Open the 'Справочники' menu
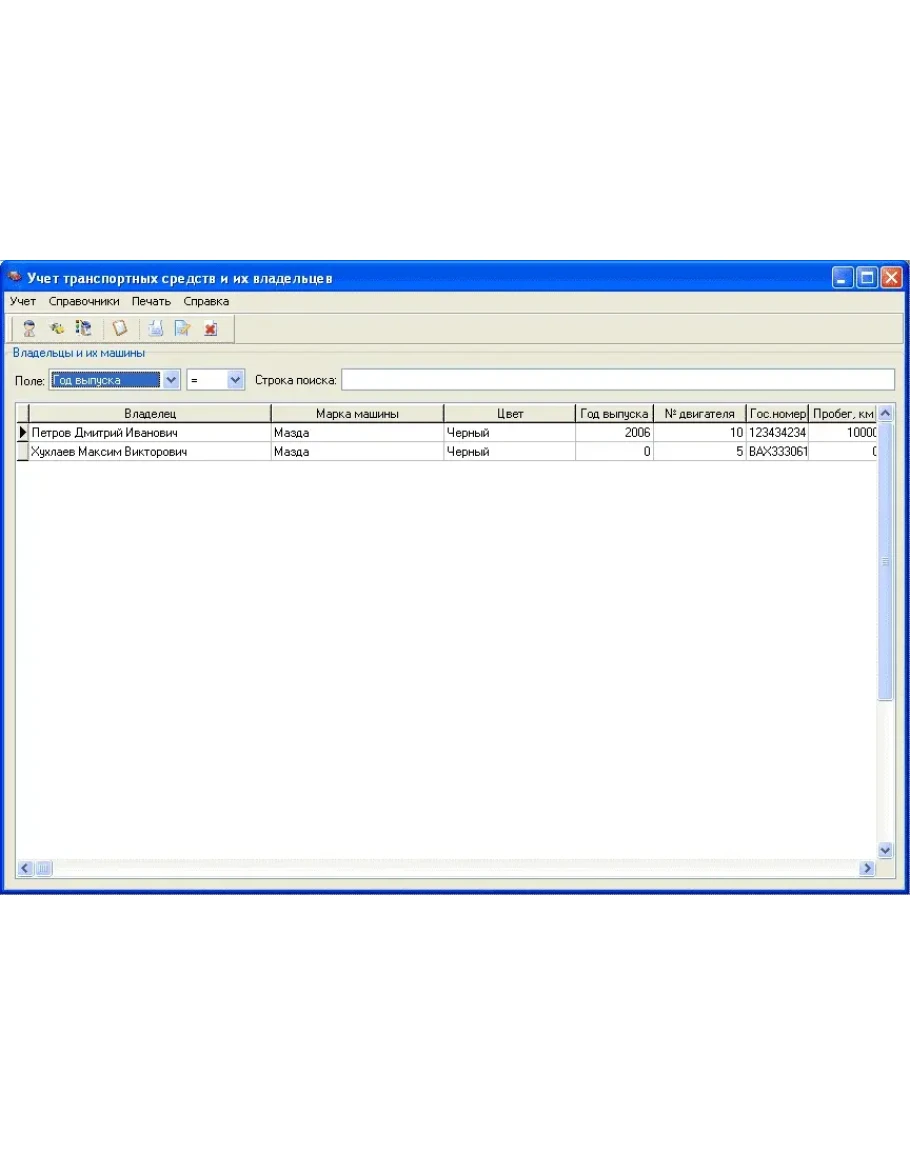Screen dimensions: 910x1155 [x=84, y=301]
